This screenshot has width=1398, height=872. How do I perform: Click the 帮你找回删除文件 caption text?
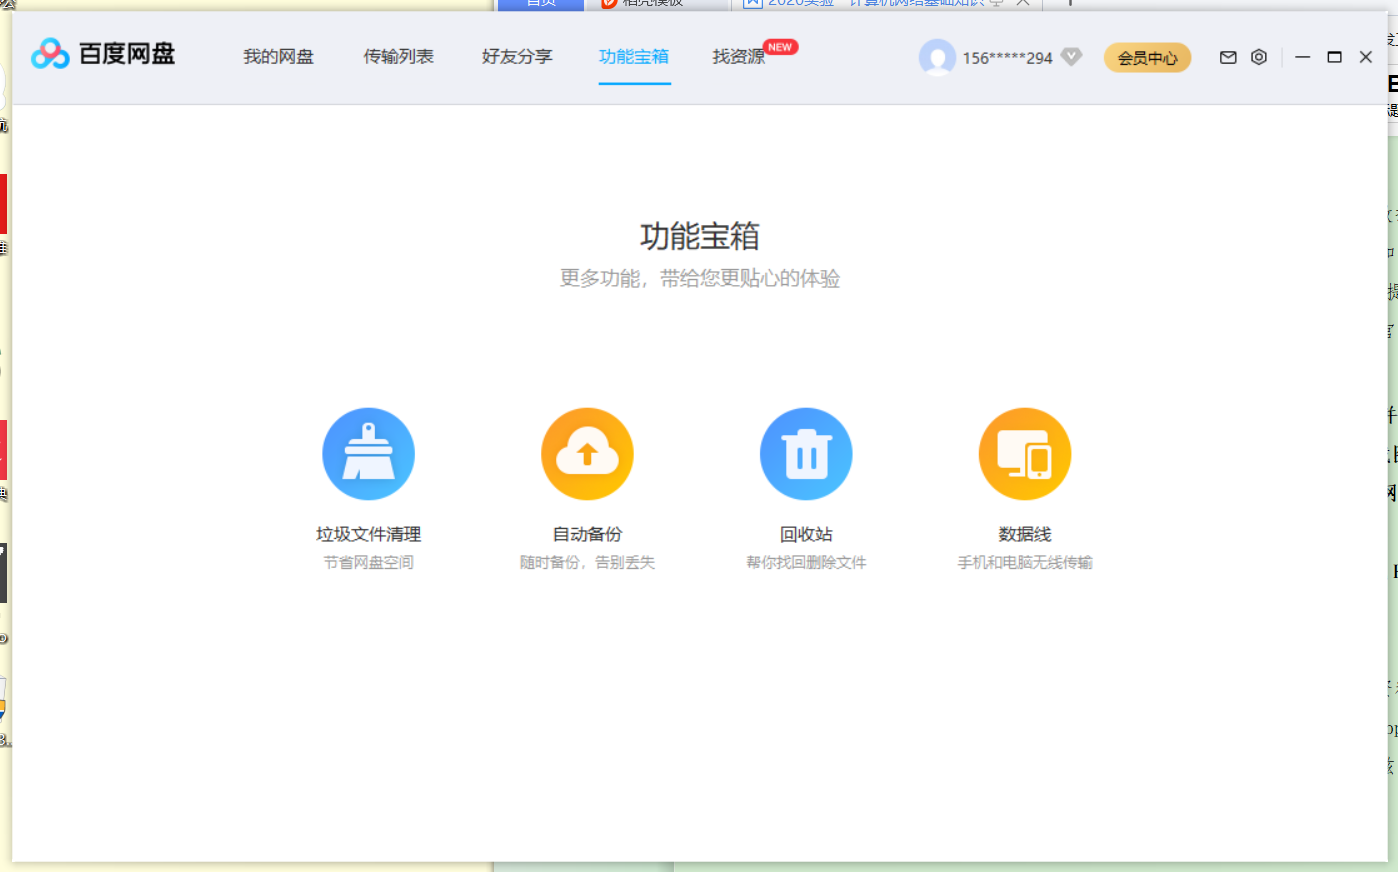click(806, 562)
